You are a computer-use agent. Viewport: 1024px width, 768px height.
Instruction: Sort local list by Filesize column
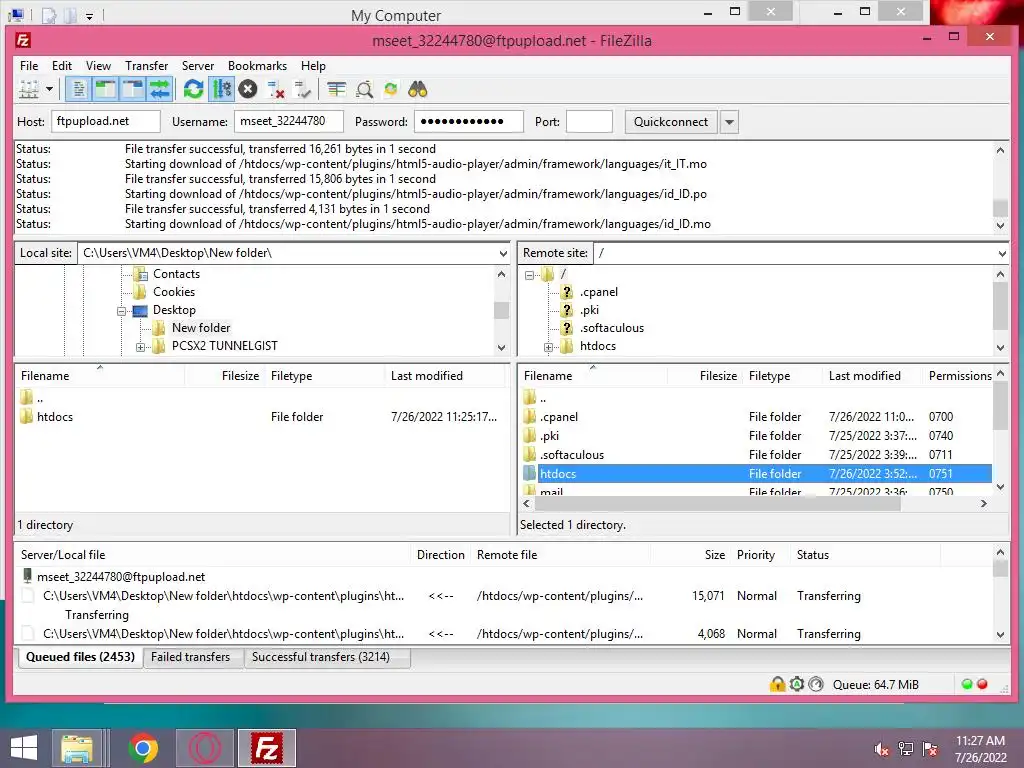tap(225, 376)
